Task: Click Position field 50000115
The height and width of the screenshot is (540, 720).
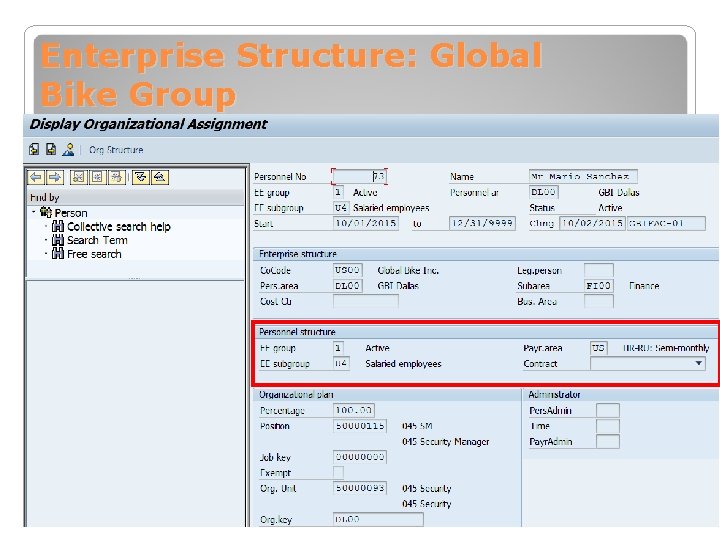Action: coord(360,426)
